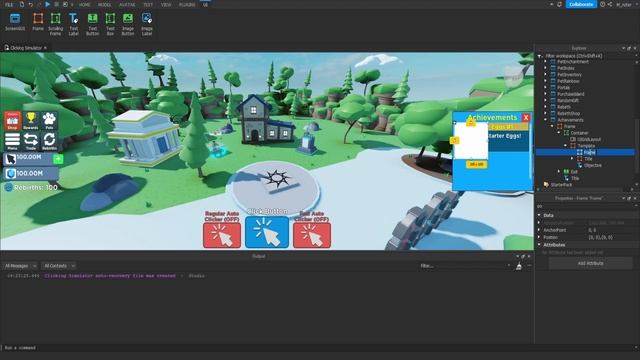Viewport: 640px width, 360px height.
Task: Expand the PetIndex node in Explorer
Action: (546, 68)
